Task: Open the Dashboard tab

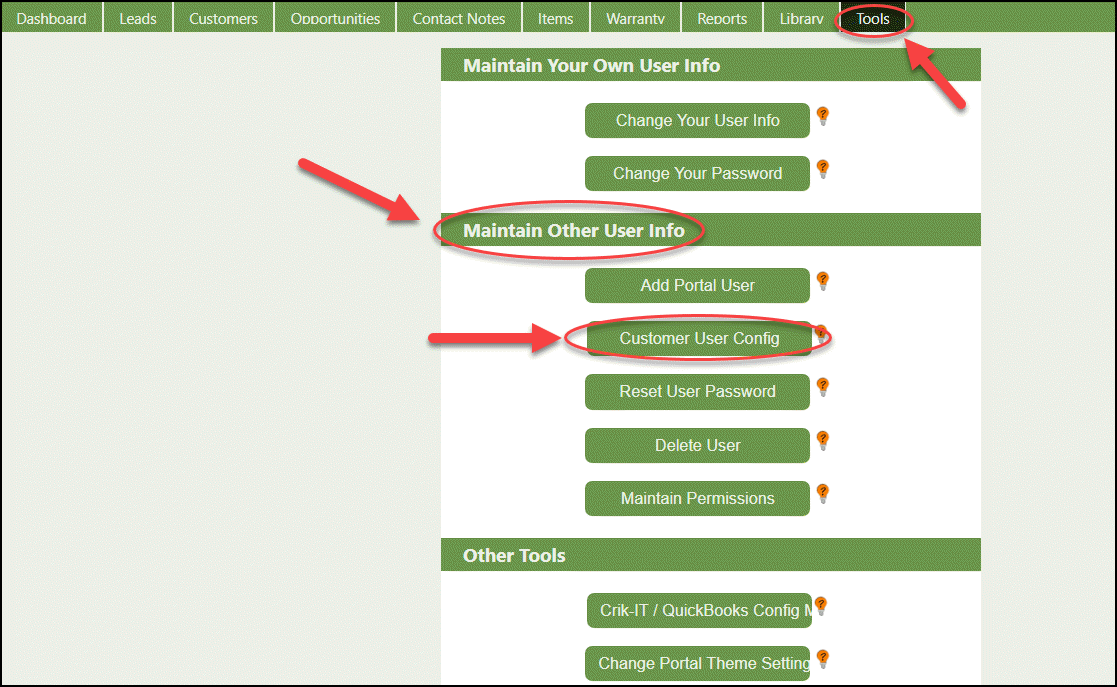Action: point(52,18)
